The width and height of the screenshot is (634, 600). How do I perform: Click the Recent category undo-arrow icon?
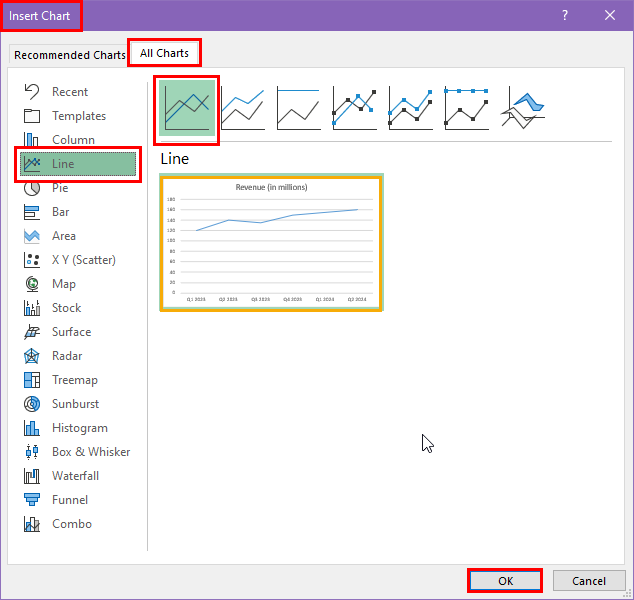(32, 92)
